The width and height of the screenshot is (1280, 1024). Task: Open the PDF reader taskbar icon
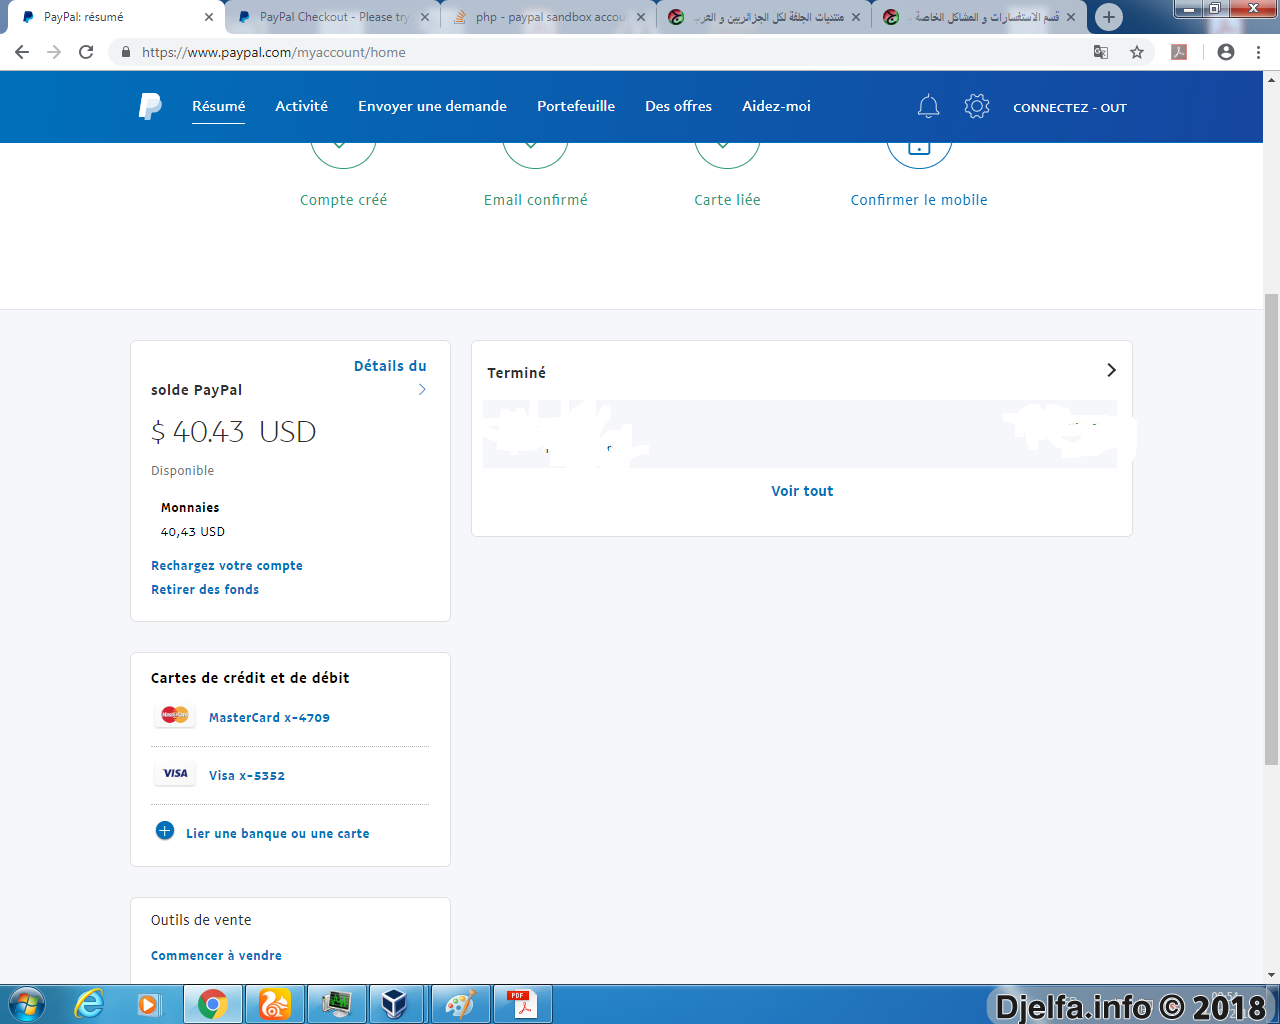point(521,1004)
